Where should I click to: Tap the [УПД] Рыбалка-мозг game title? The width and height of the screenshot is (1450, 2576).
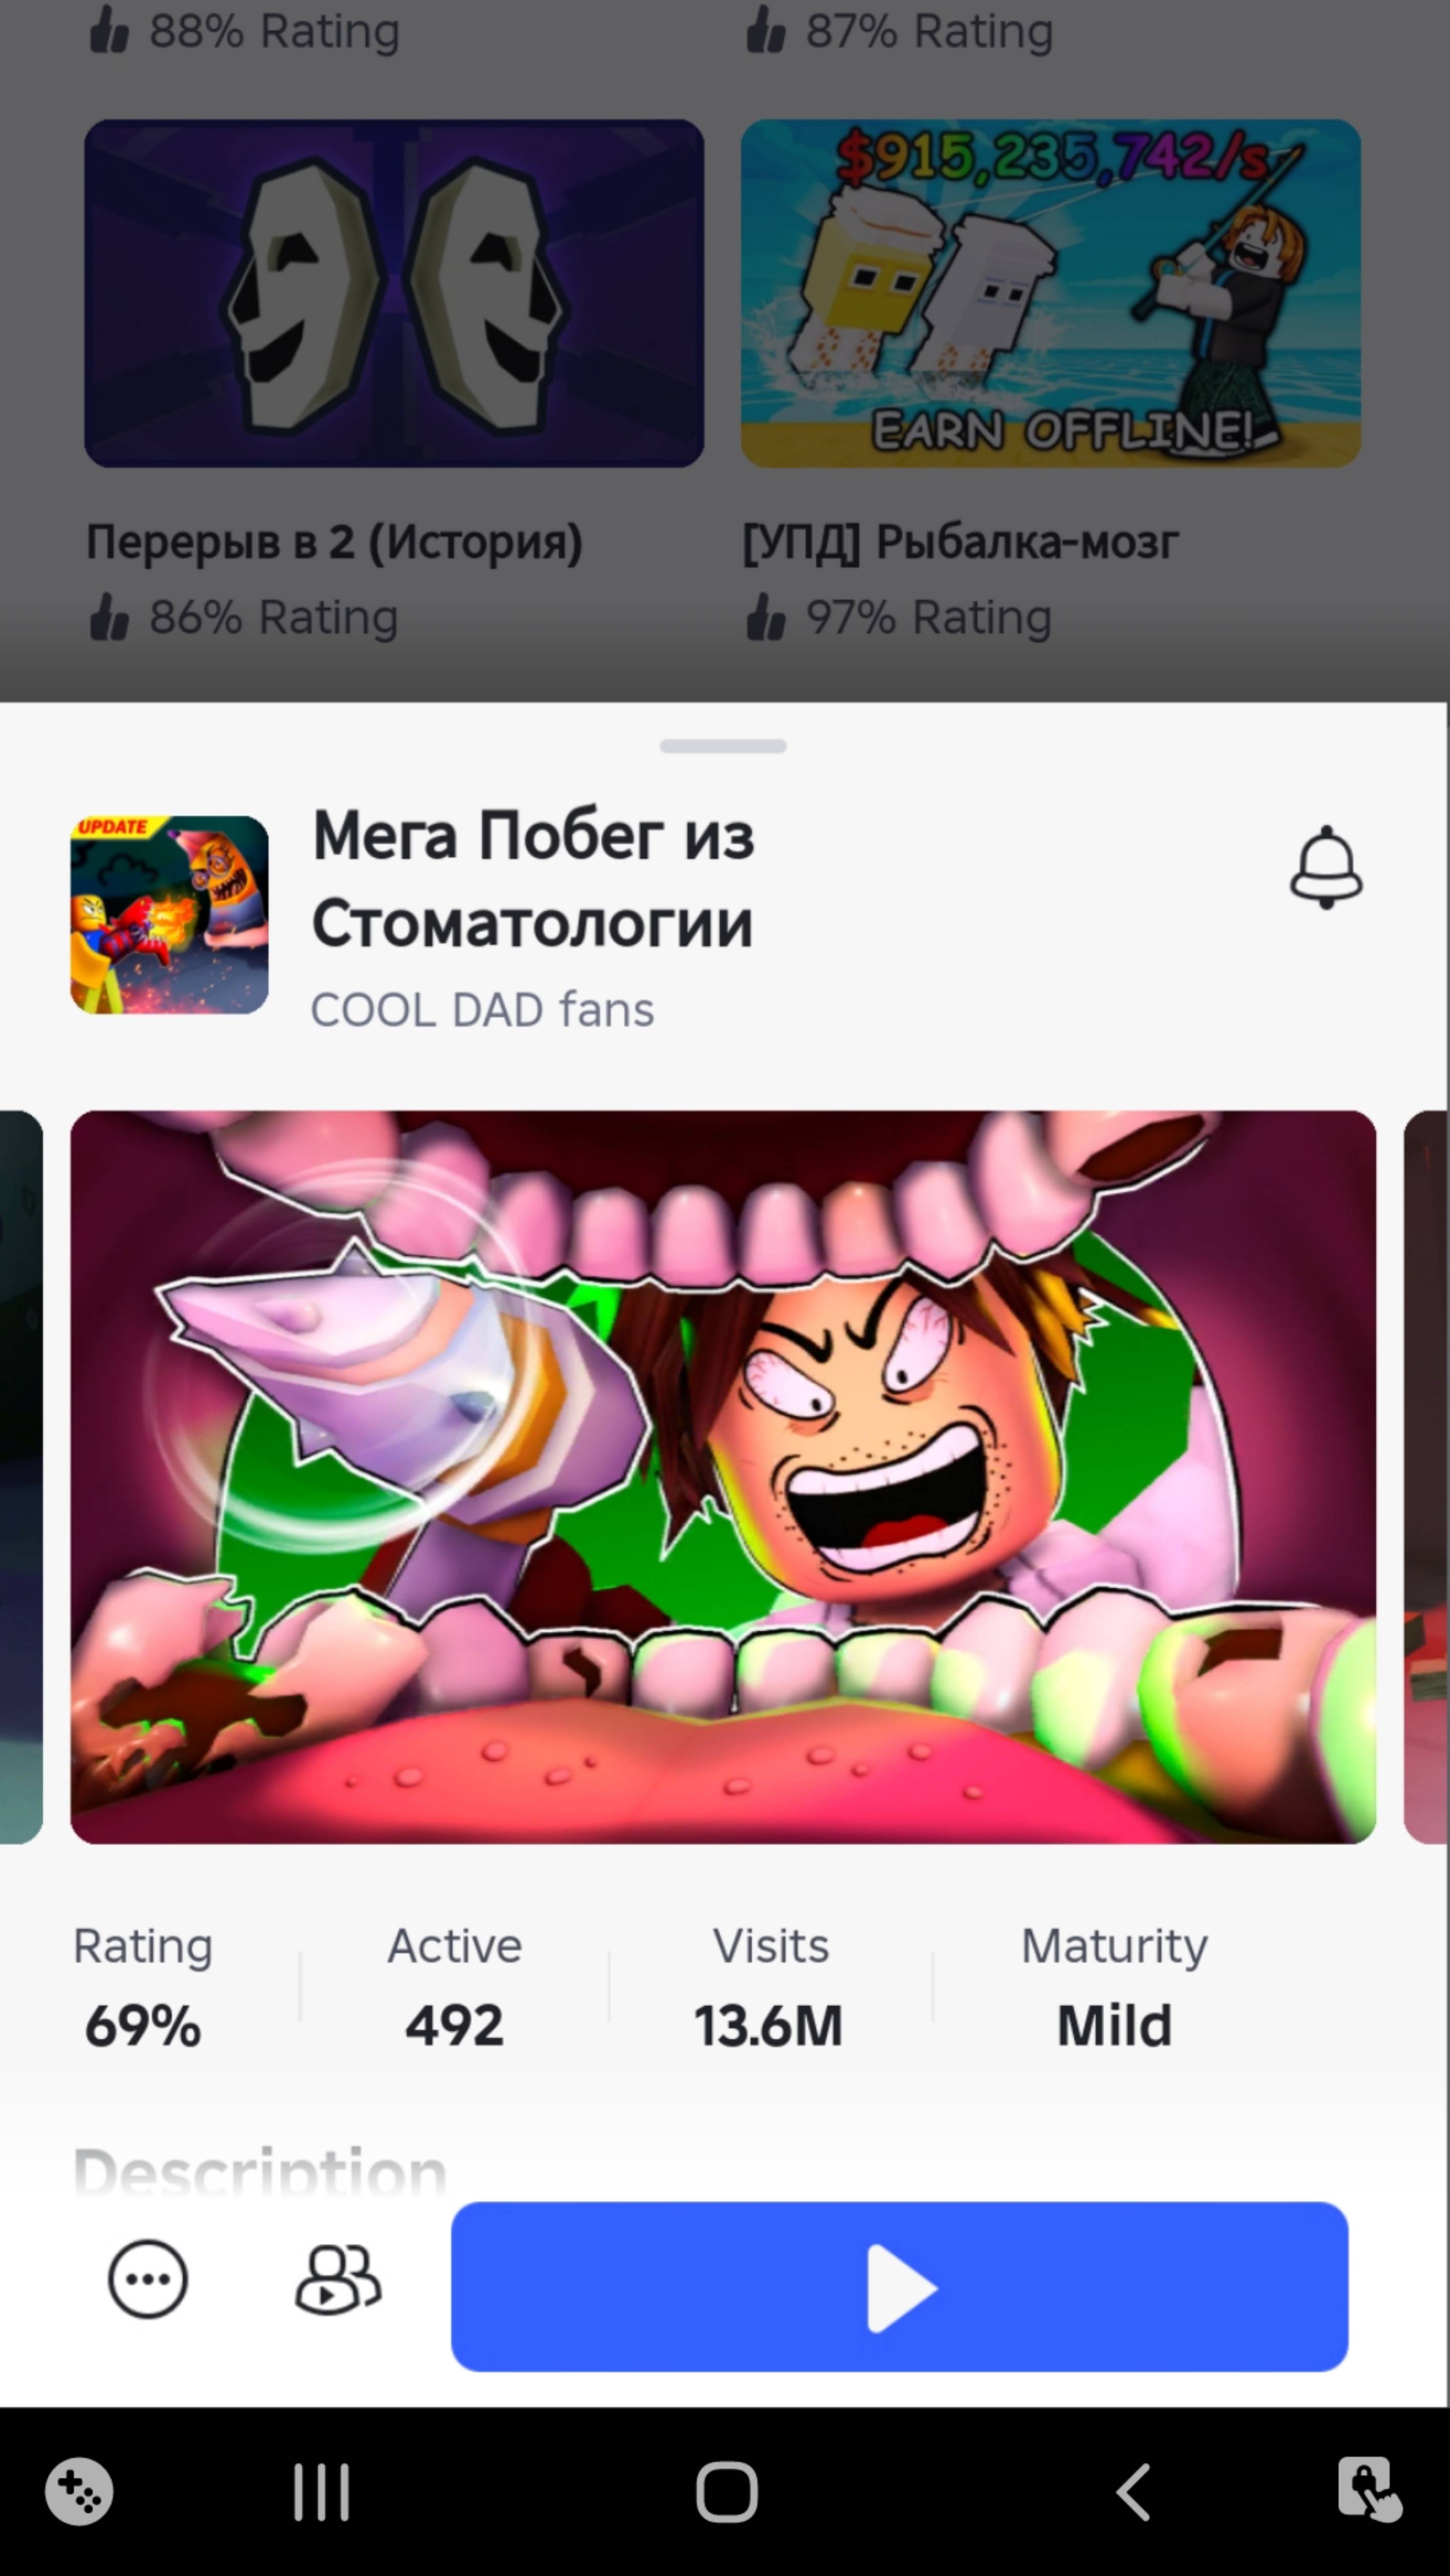click(x=960, y=542)
